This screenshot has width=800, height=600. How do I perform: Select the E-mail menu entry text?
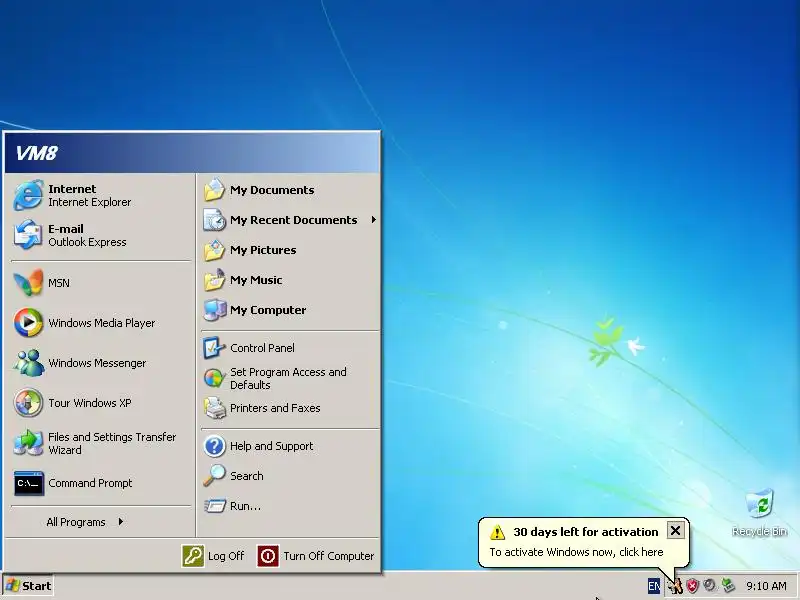(66, 229)
